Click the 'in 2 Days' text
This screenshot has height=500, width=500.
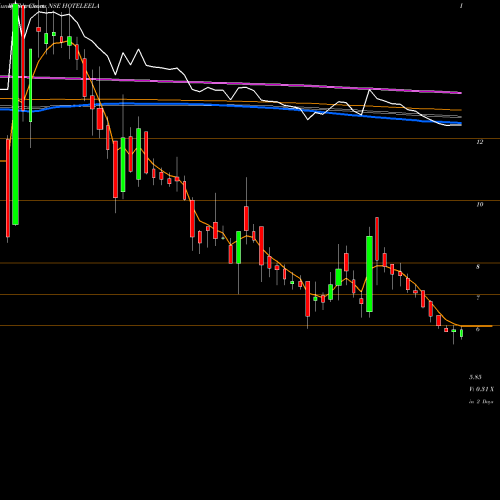[x=481, y=402]
